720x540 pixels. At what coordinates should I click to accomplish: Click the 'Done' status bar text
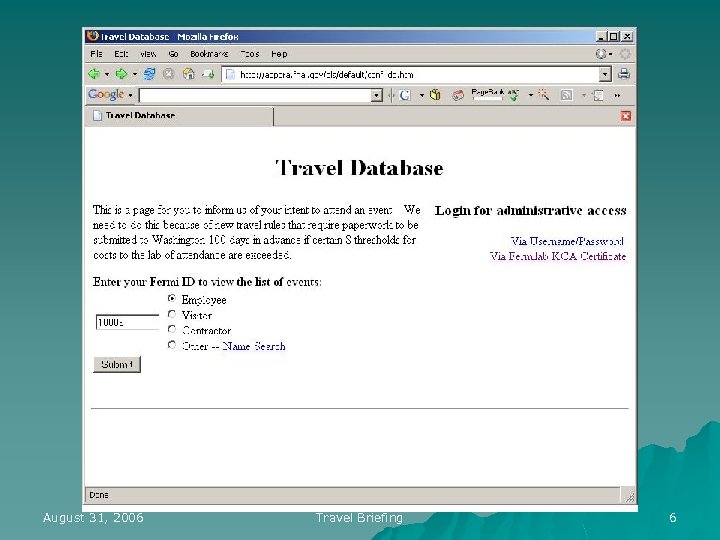click(99, 495)
